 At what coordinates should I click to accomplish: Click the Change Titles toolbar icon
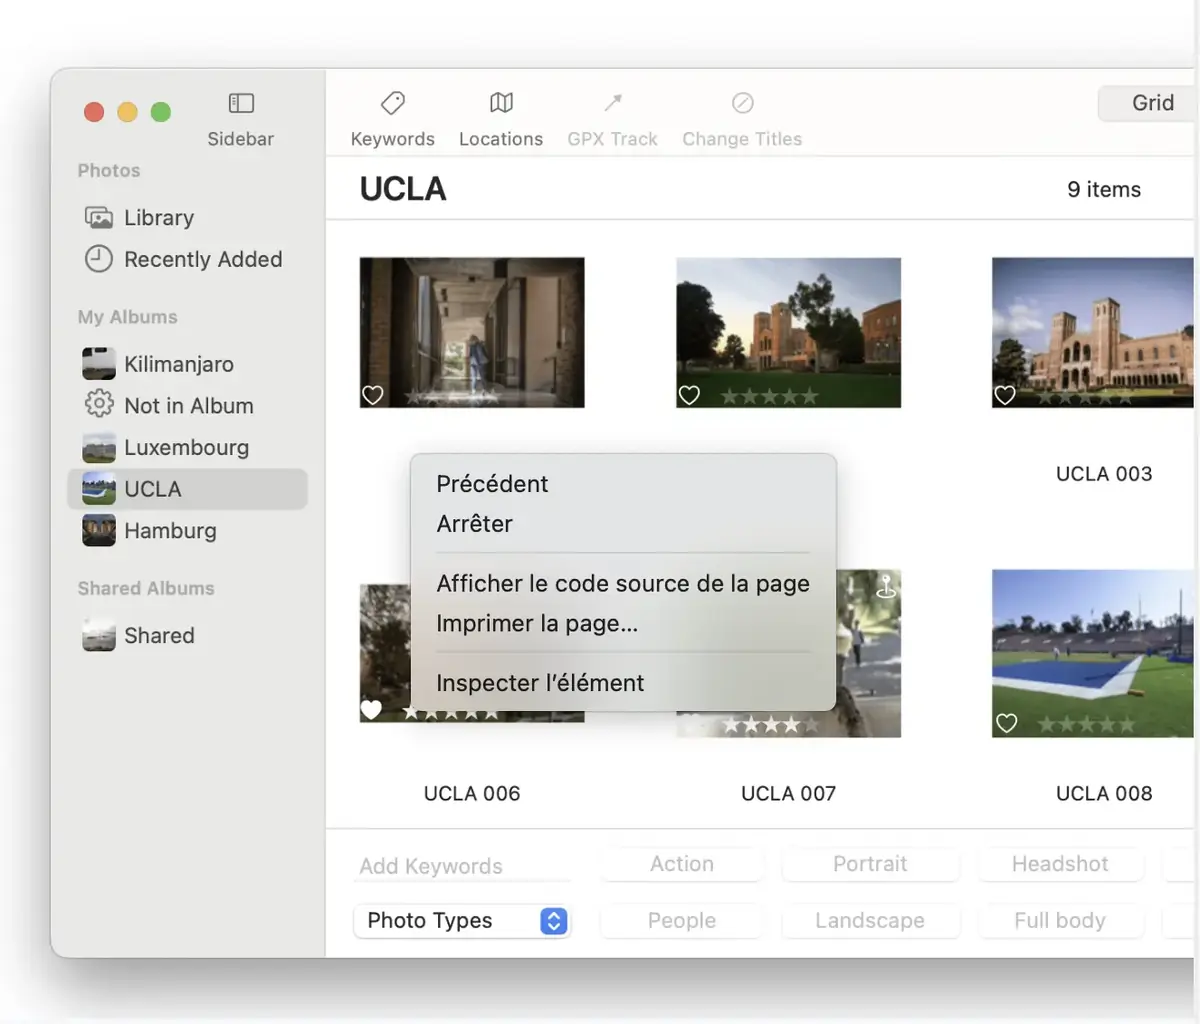pos(742,103)
